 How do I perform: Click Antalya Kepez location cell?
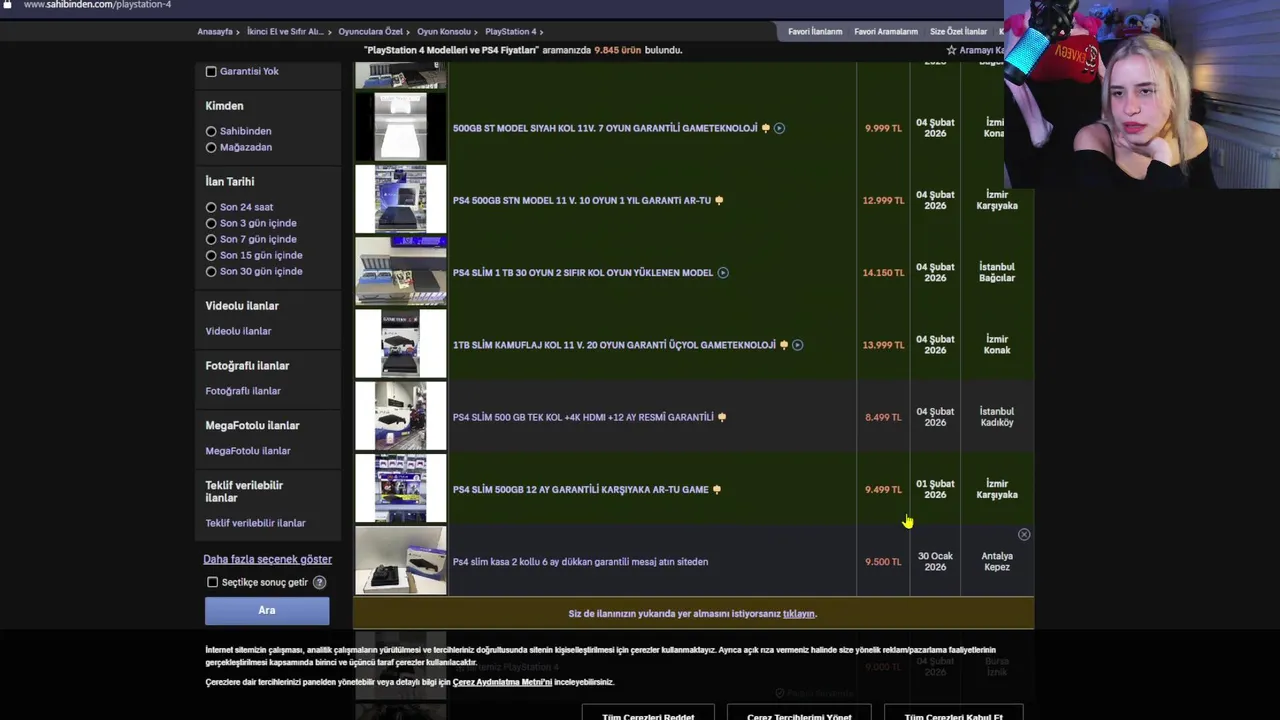[997, 562]
